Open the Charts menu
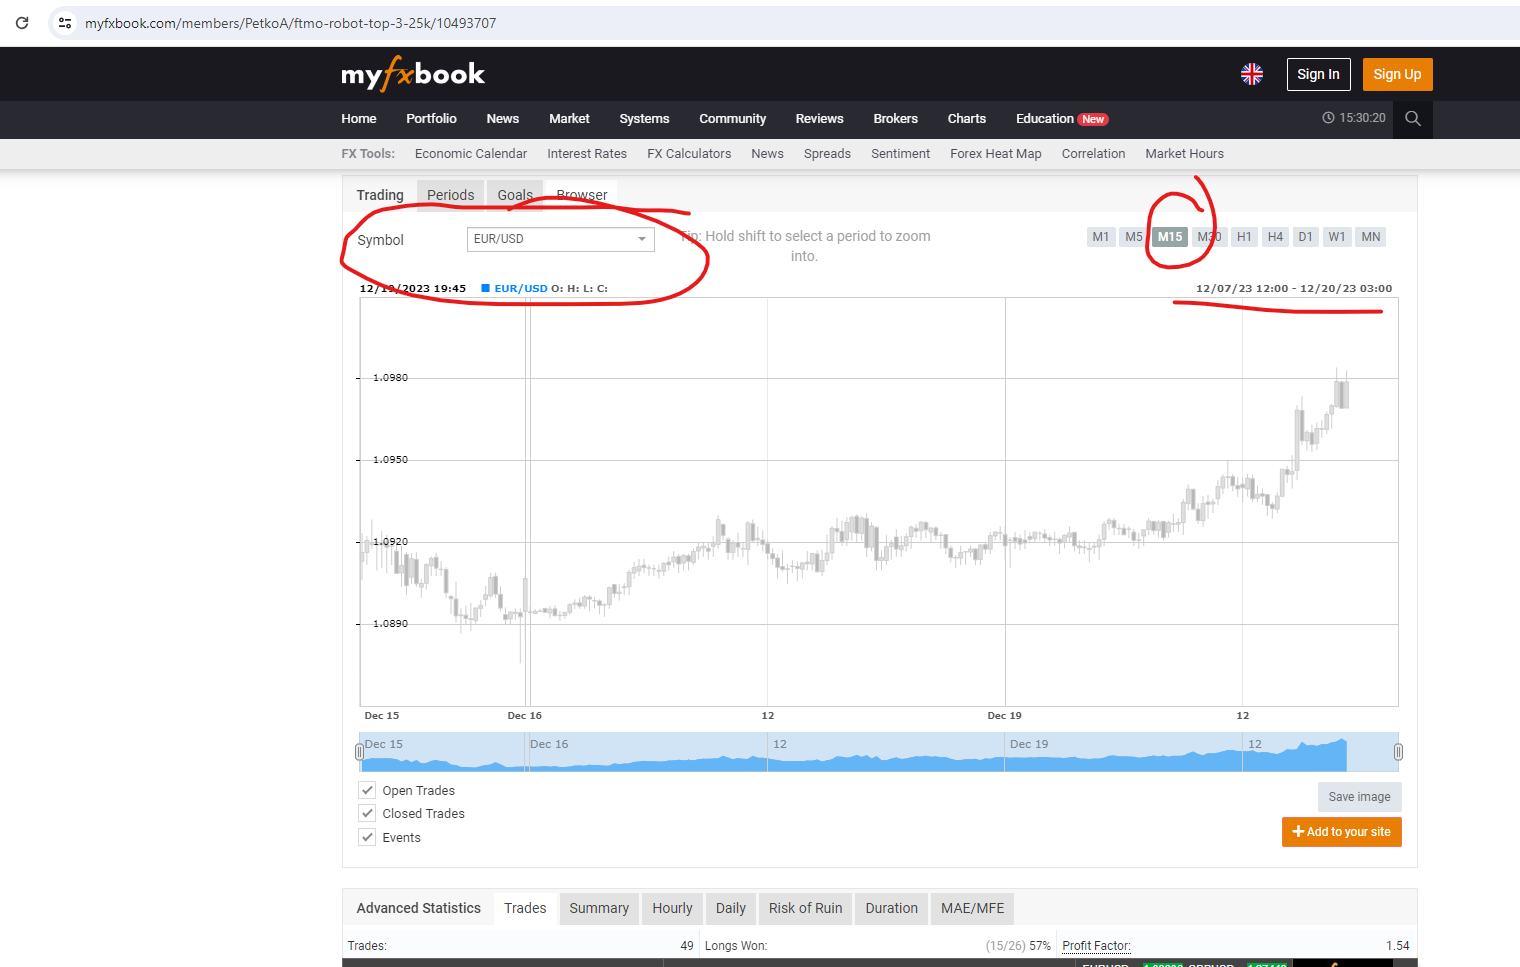 pyautogui.click(x=966, y=118)
